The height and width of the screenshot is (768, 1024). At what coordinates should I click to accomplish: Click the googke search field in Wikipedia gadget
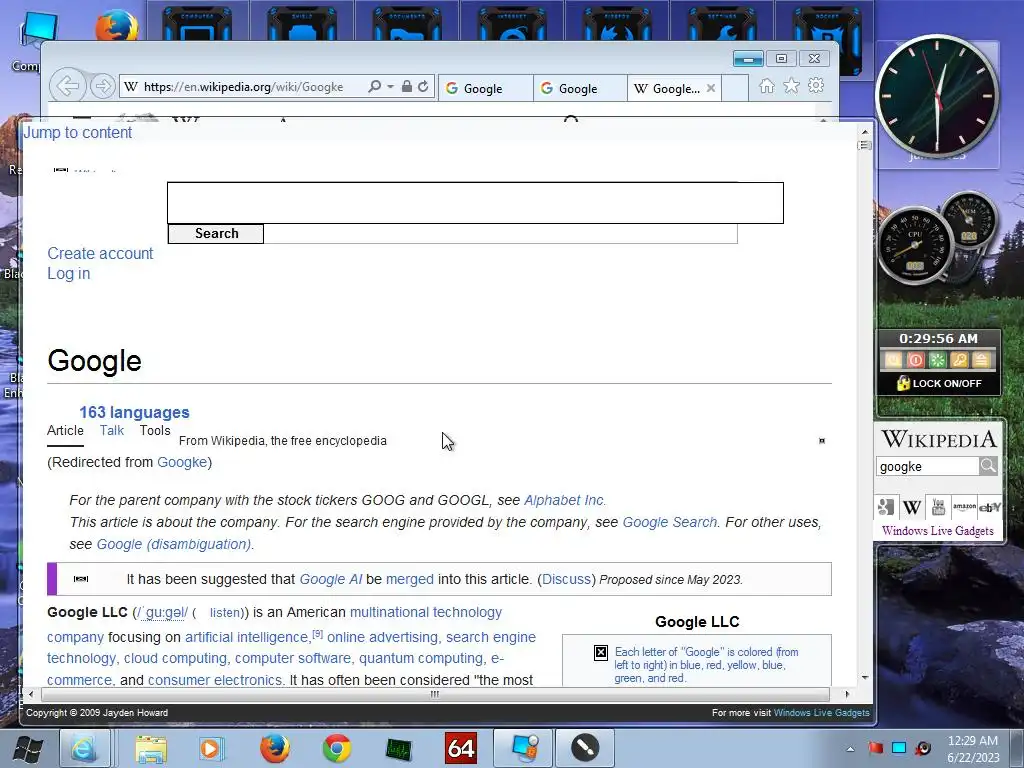point(927,466)
